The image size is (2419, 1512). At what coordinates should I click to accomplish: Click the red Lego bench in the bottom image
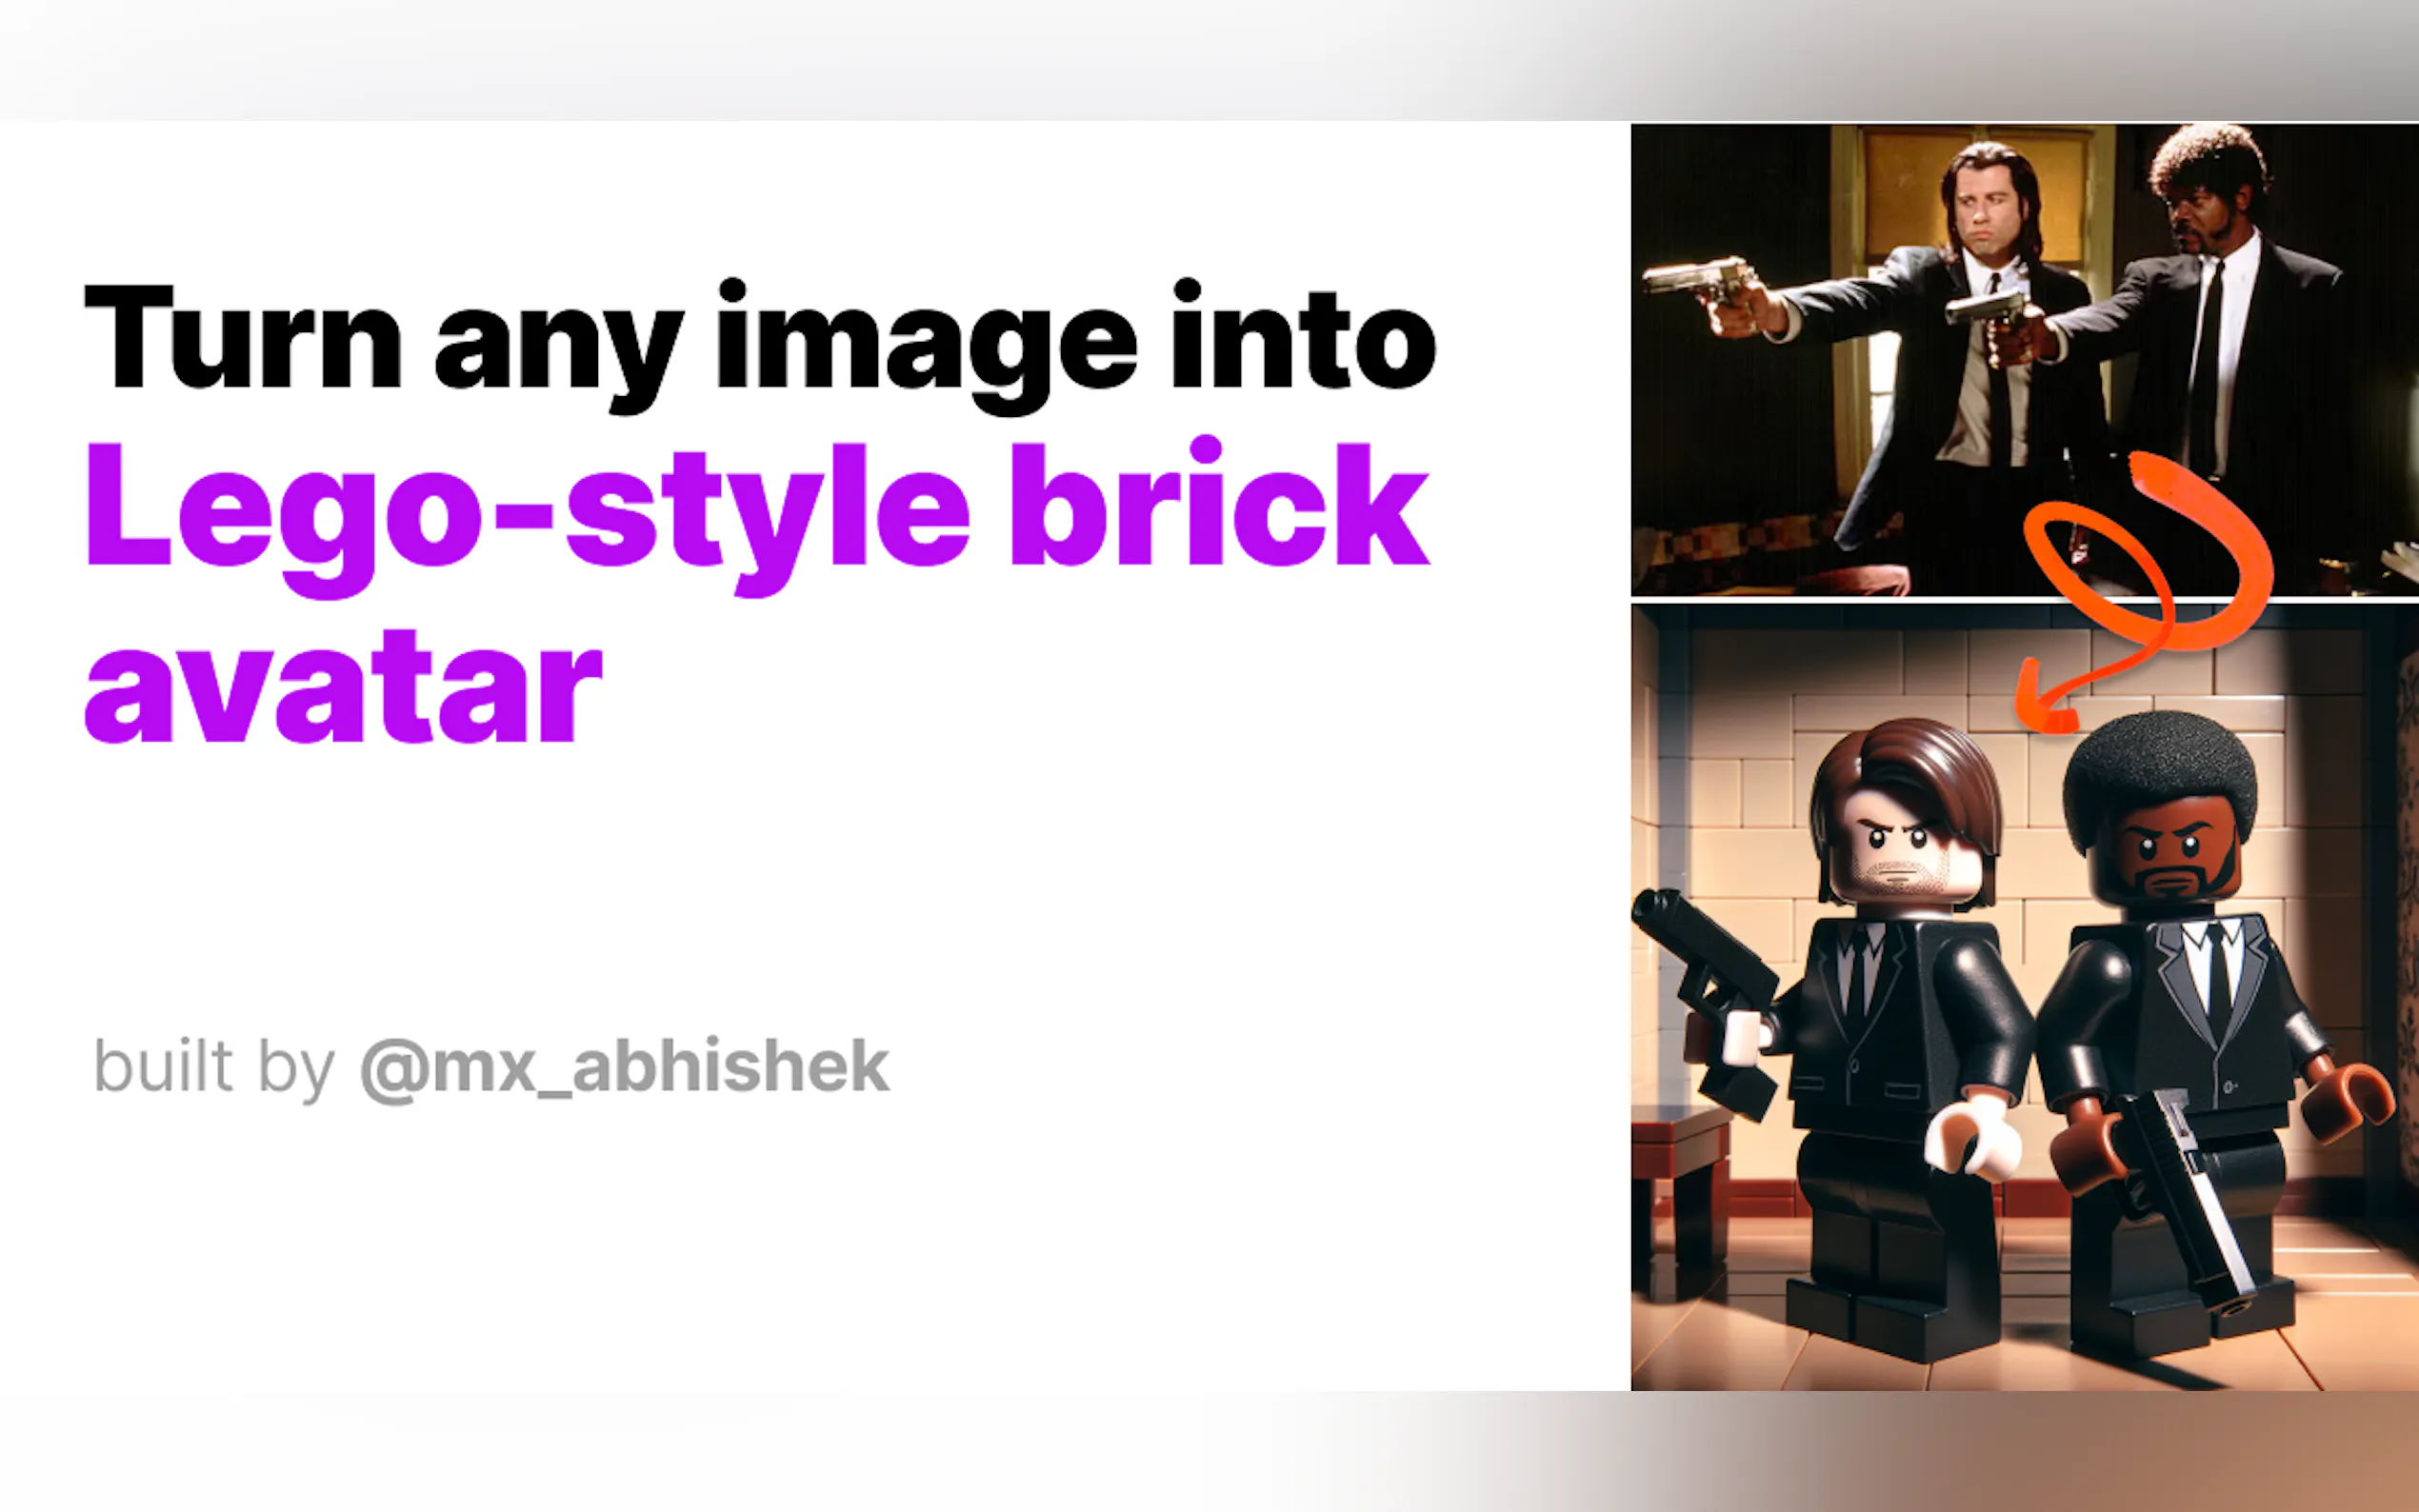1680,1190
